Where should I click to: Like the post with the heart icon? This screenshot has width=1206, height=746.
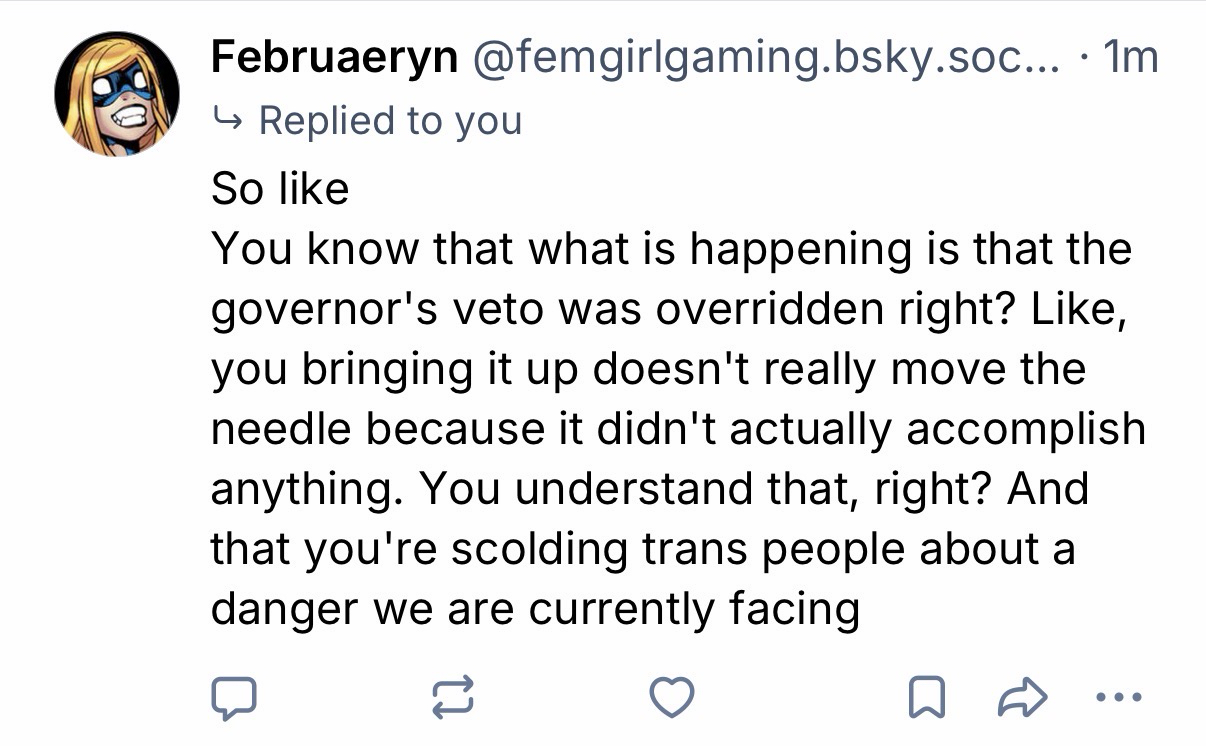click(669, 696)
